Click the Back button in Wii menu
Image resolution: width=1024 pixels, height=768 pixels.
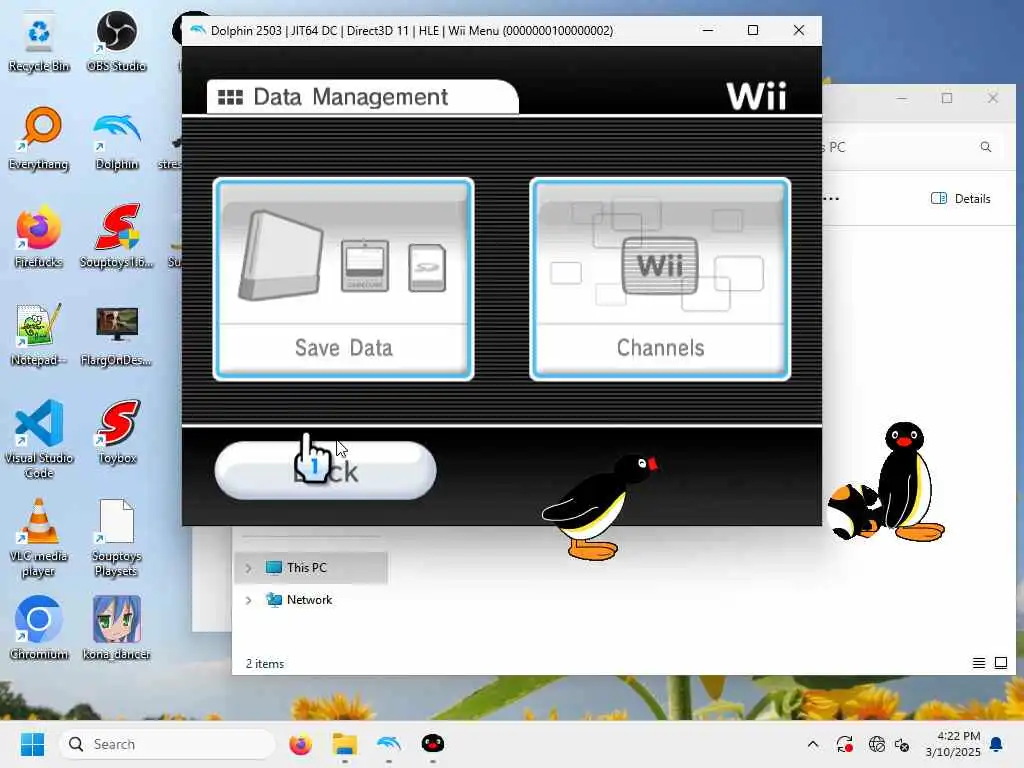[x=325, y=470]
